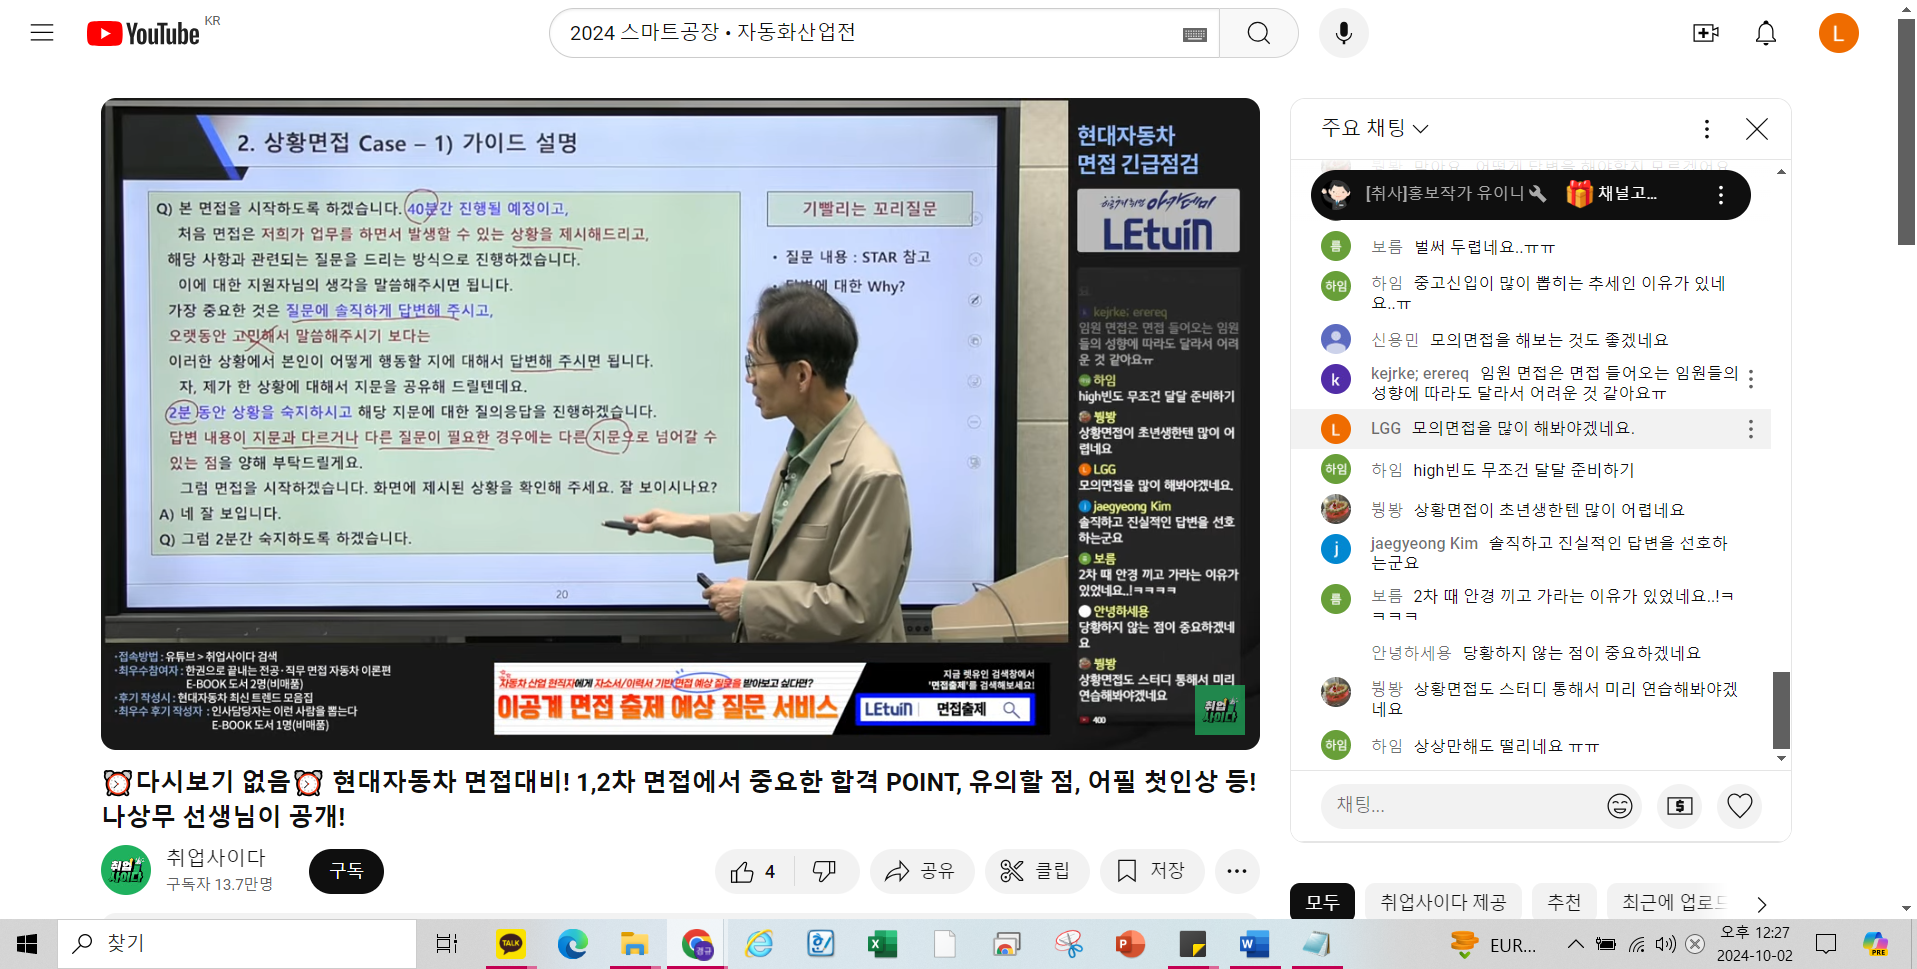This screenshot has height=969, width=1917.
Task: Open the YouTube hamburger guide menu
Action: tap(42, 33)
